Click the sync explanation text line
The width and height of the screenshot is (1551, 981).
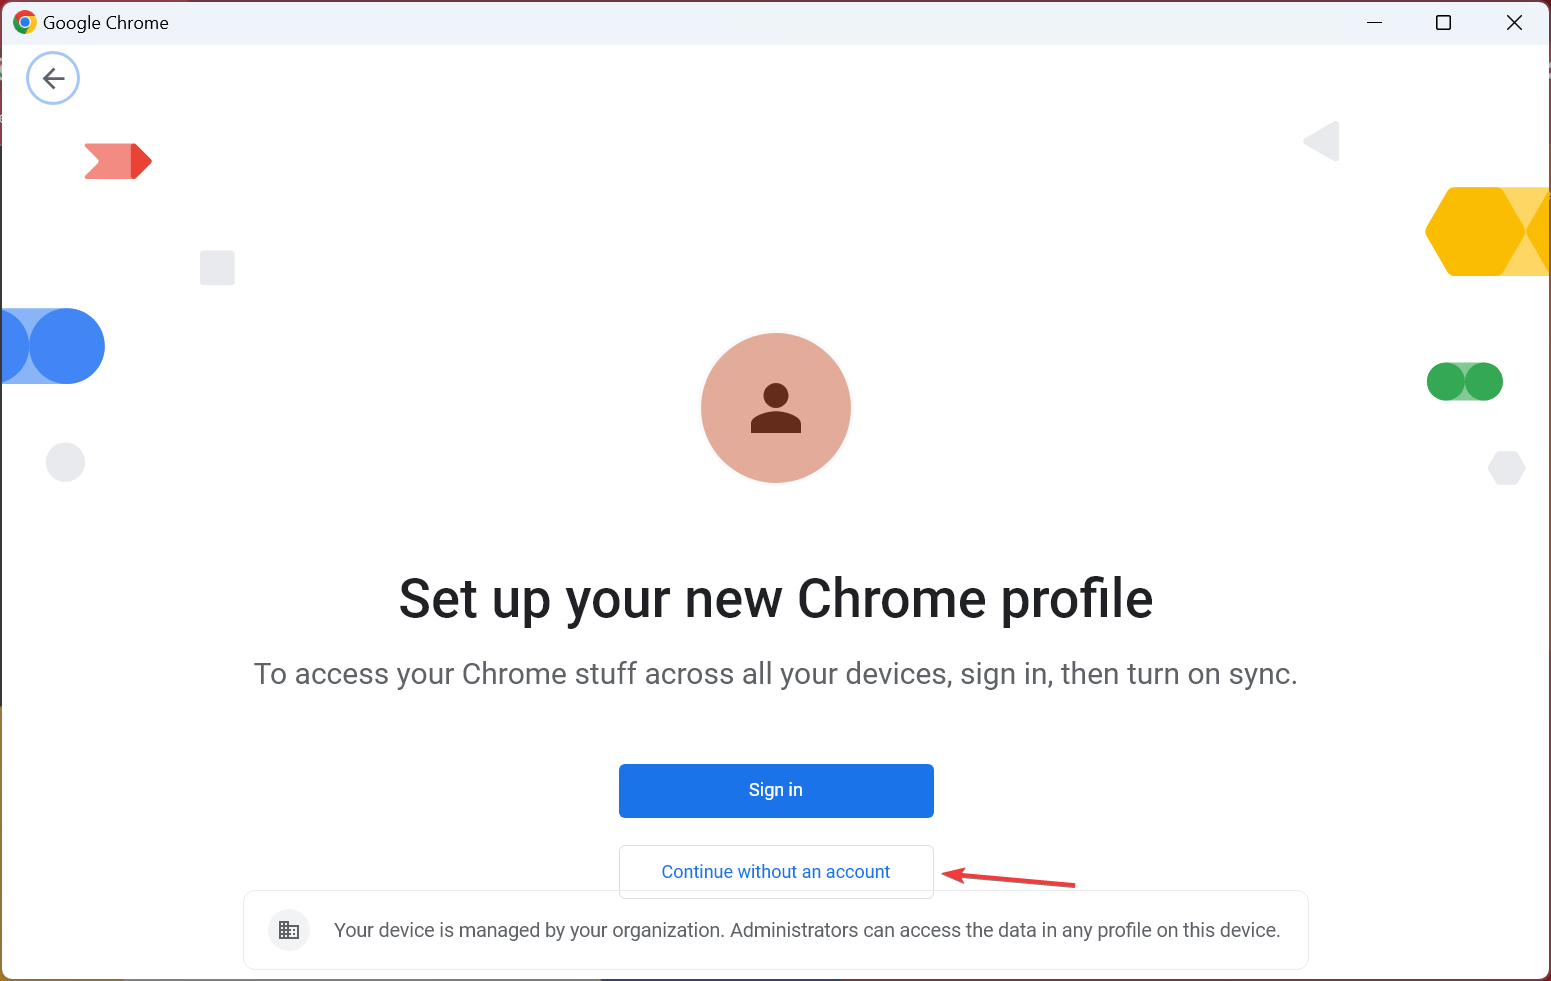tap(776, 674)
